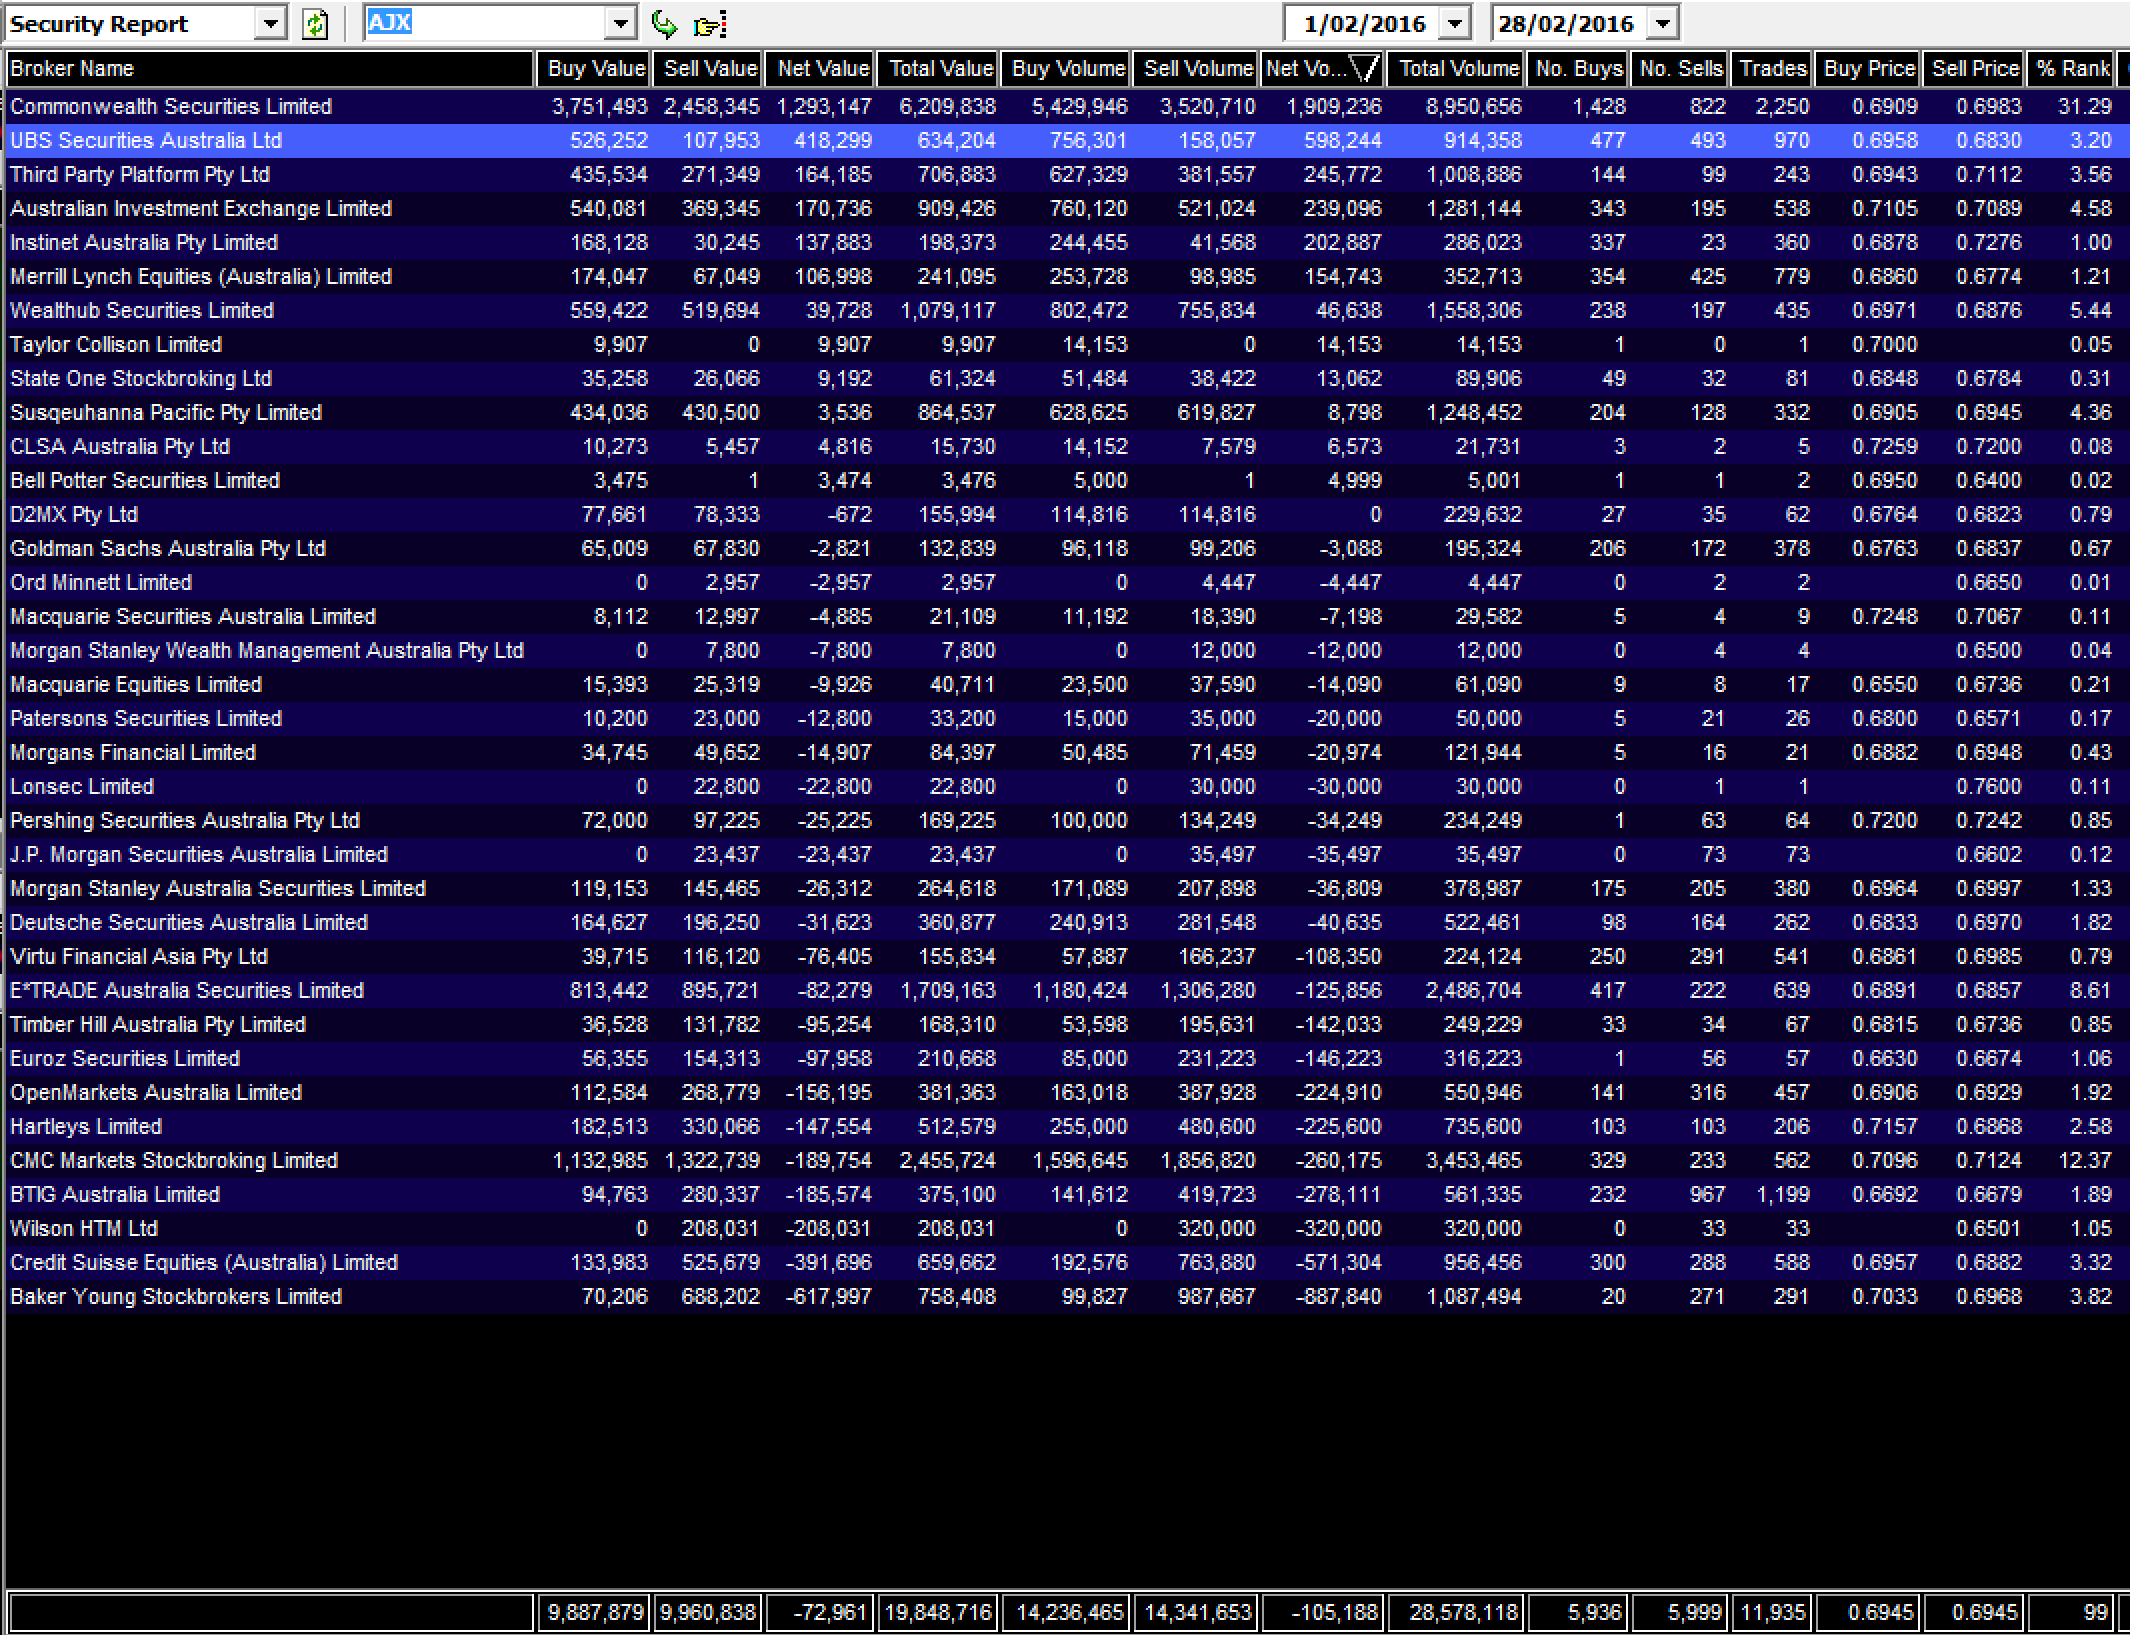Open the 28/02/2016 end date picker

point(1662,23)
